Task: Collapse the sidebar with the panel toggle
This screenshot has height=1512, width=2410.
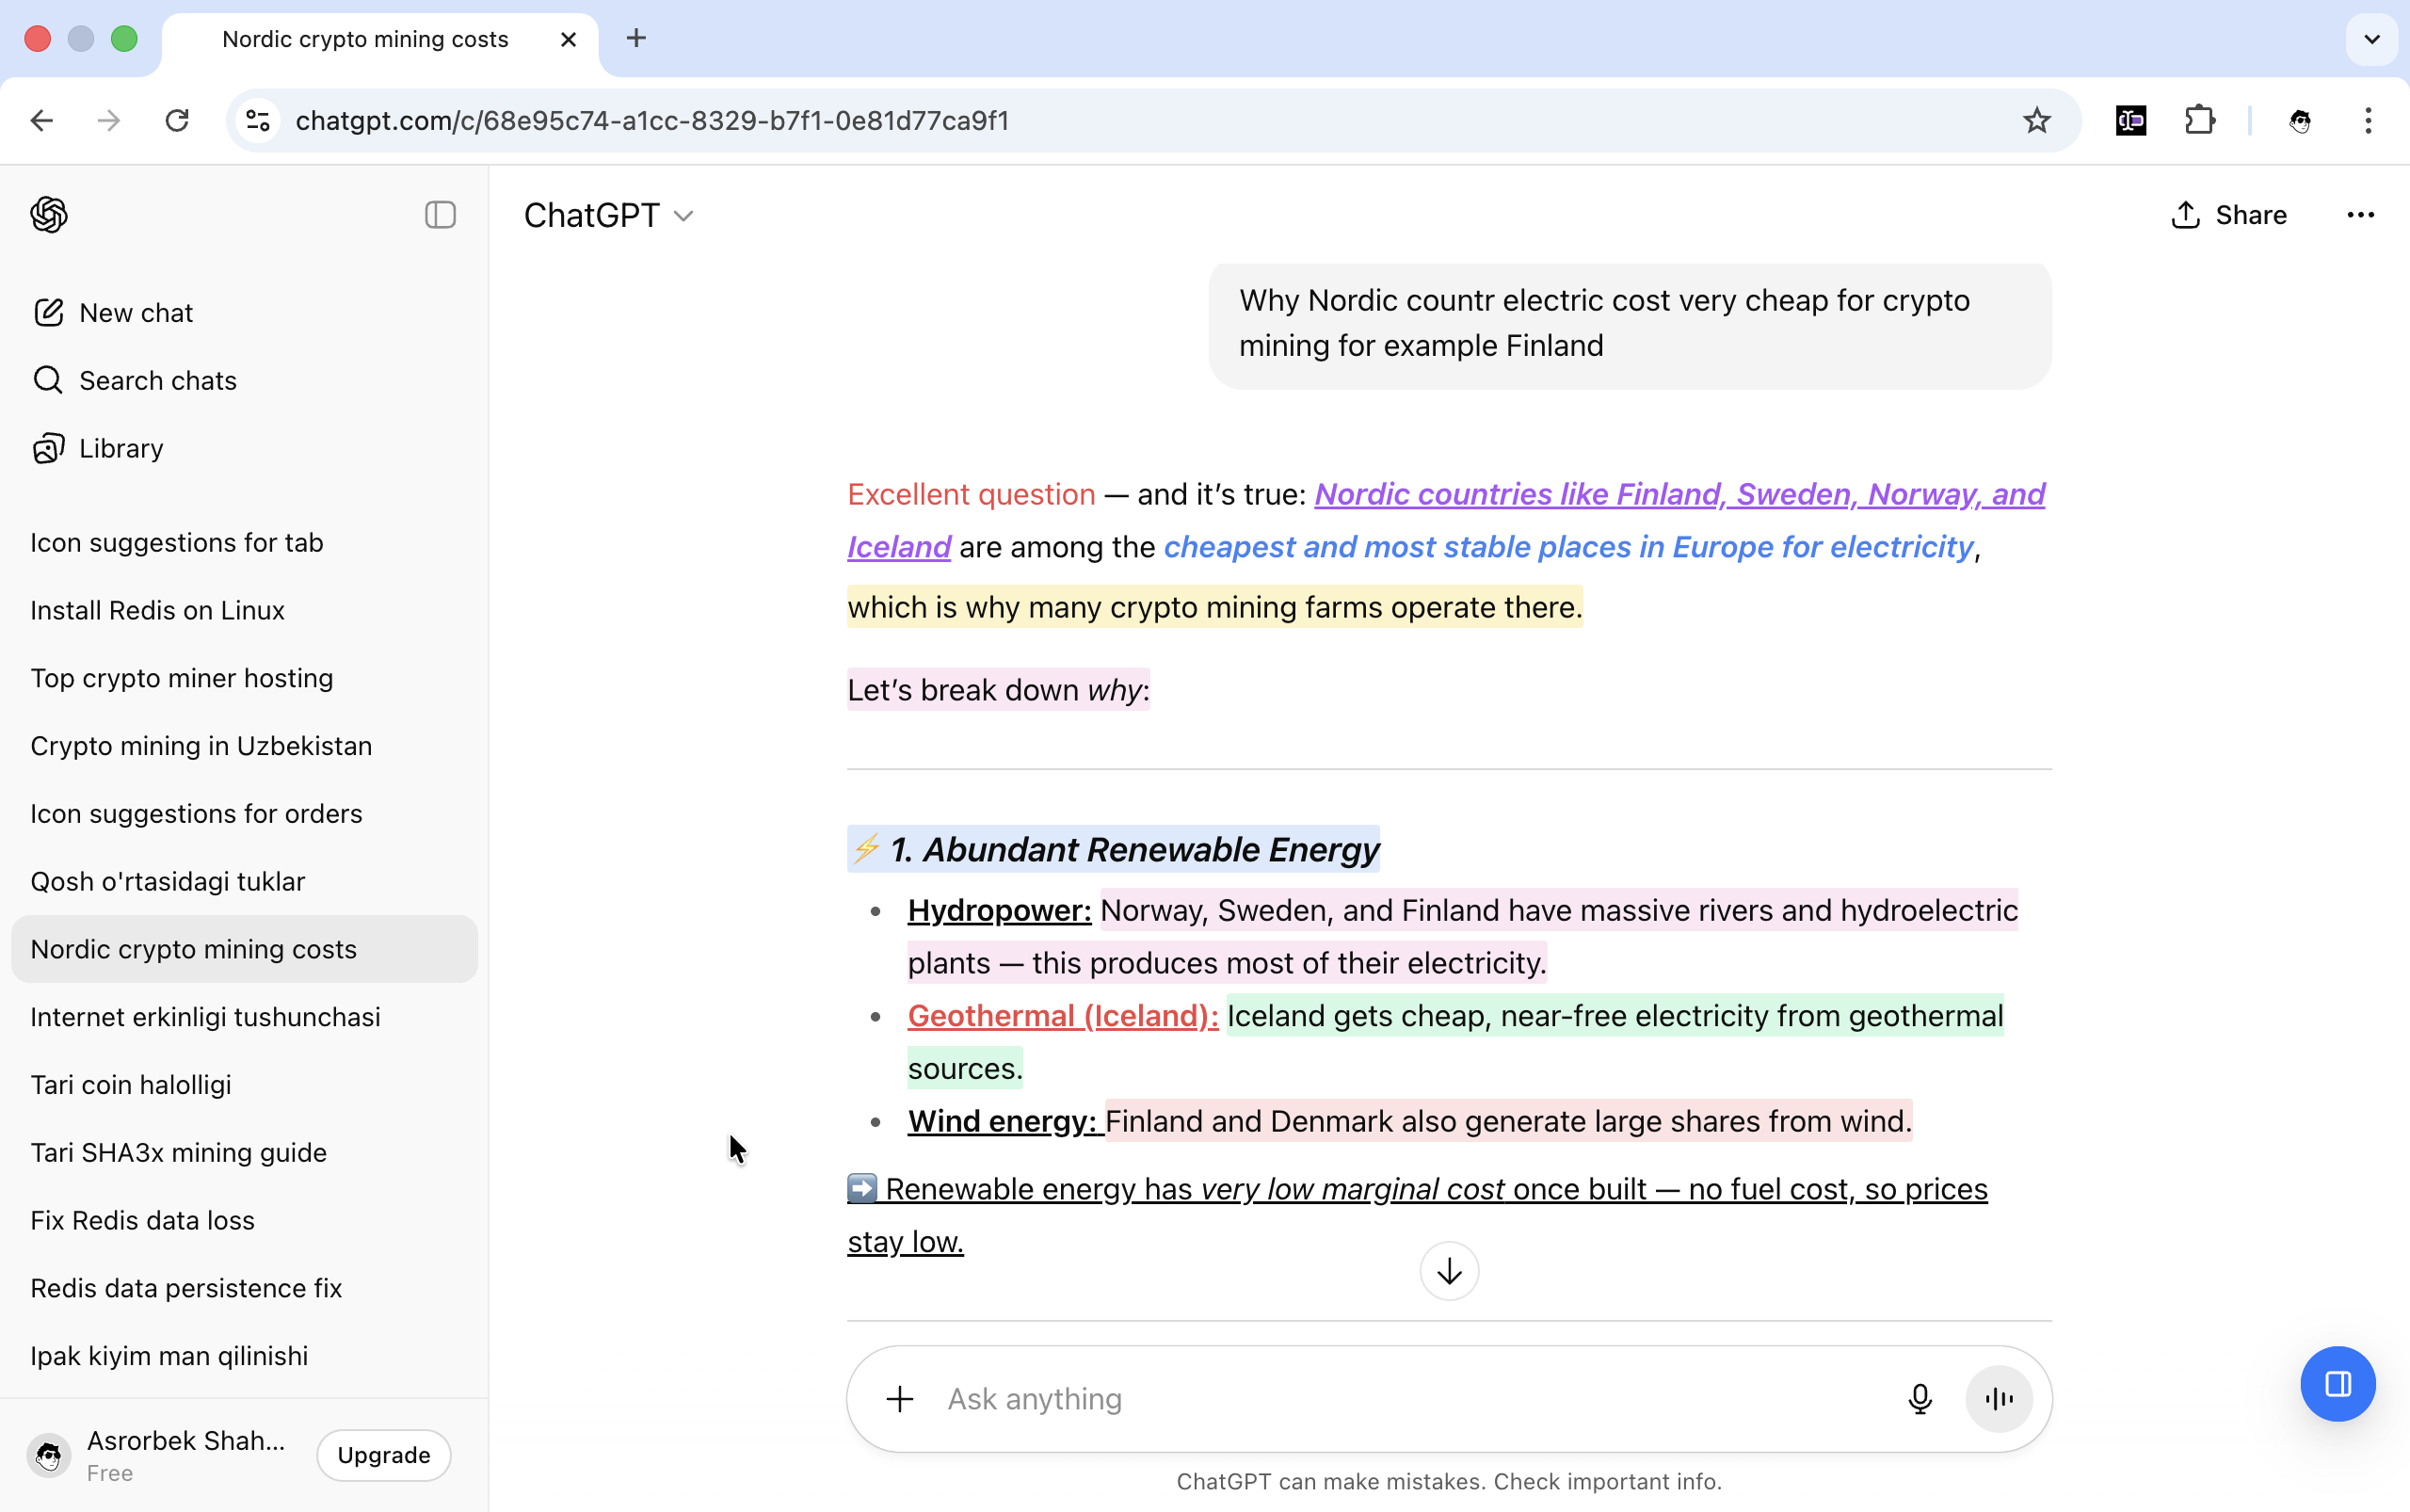Action: coord(439,214)
